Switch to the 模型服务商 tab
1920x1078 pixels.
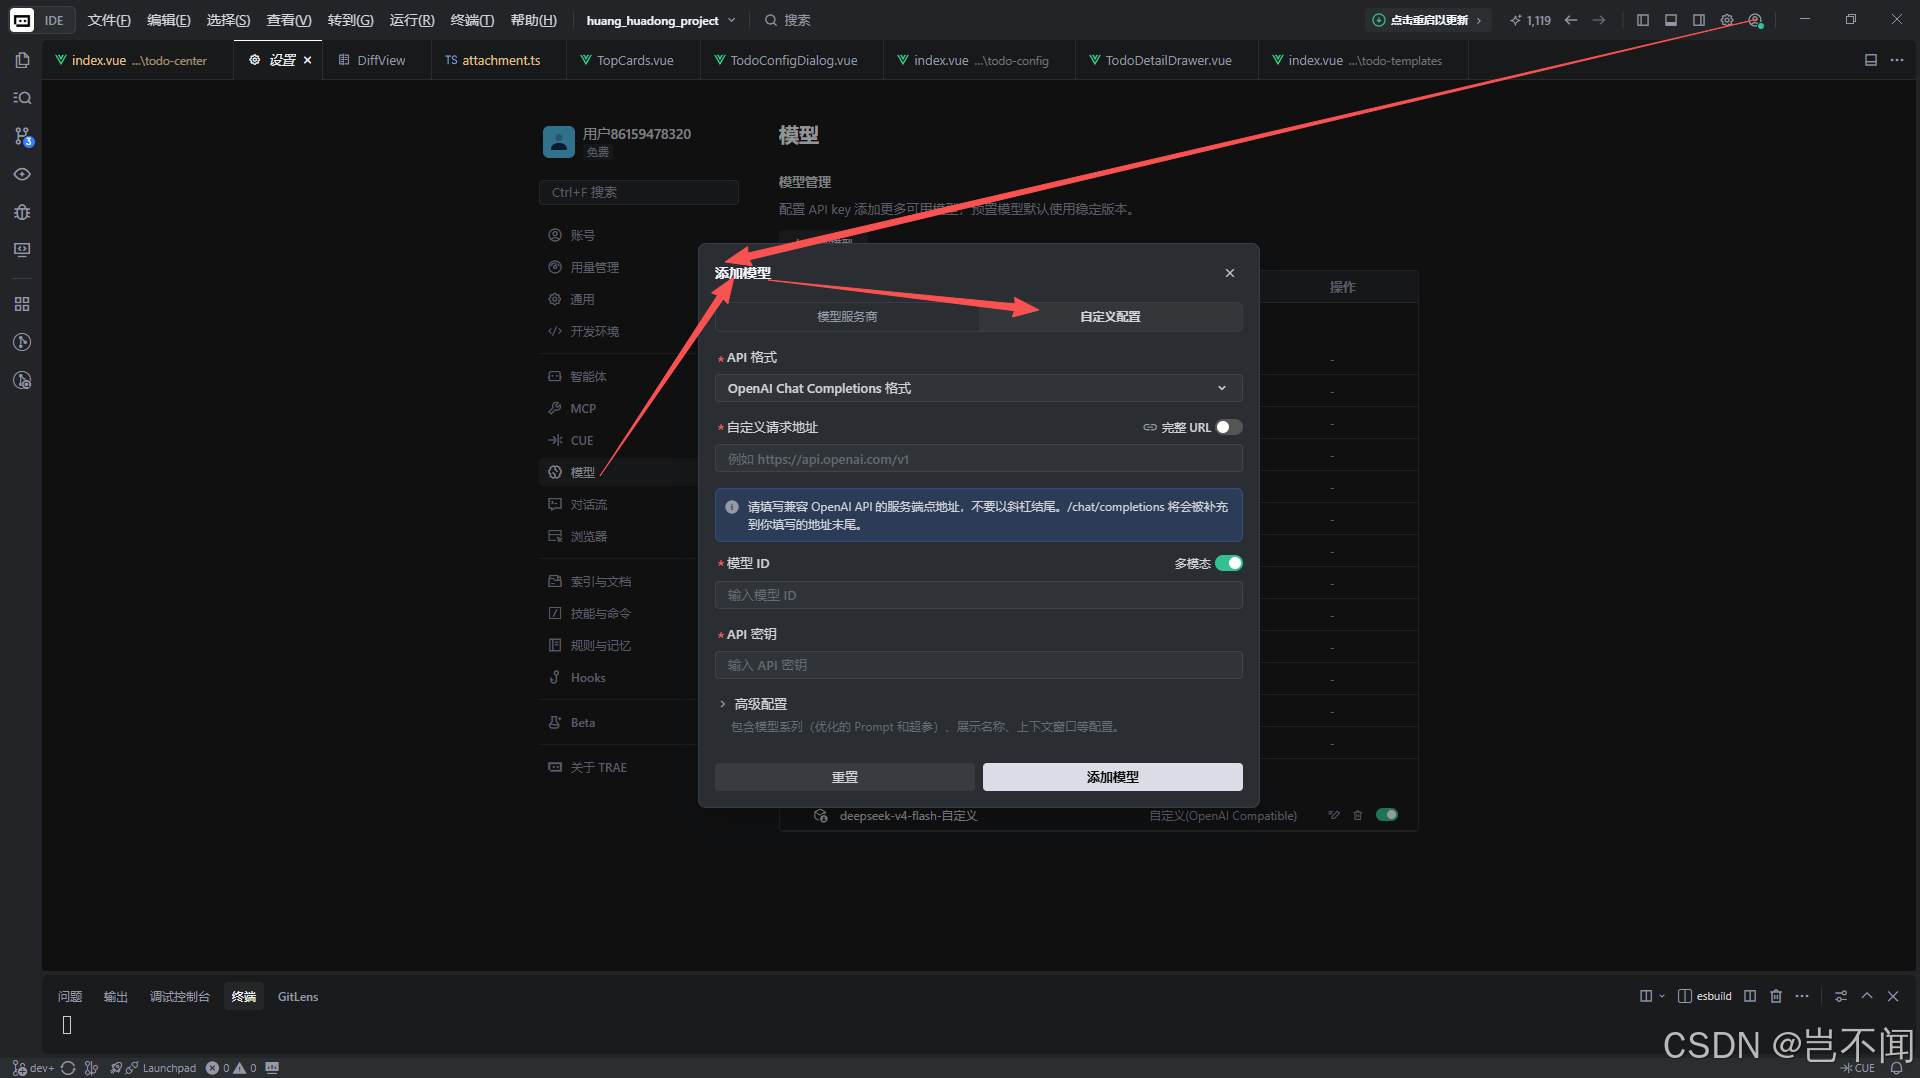(x=847, y=316)
